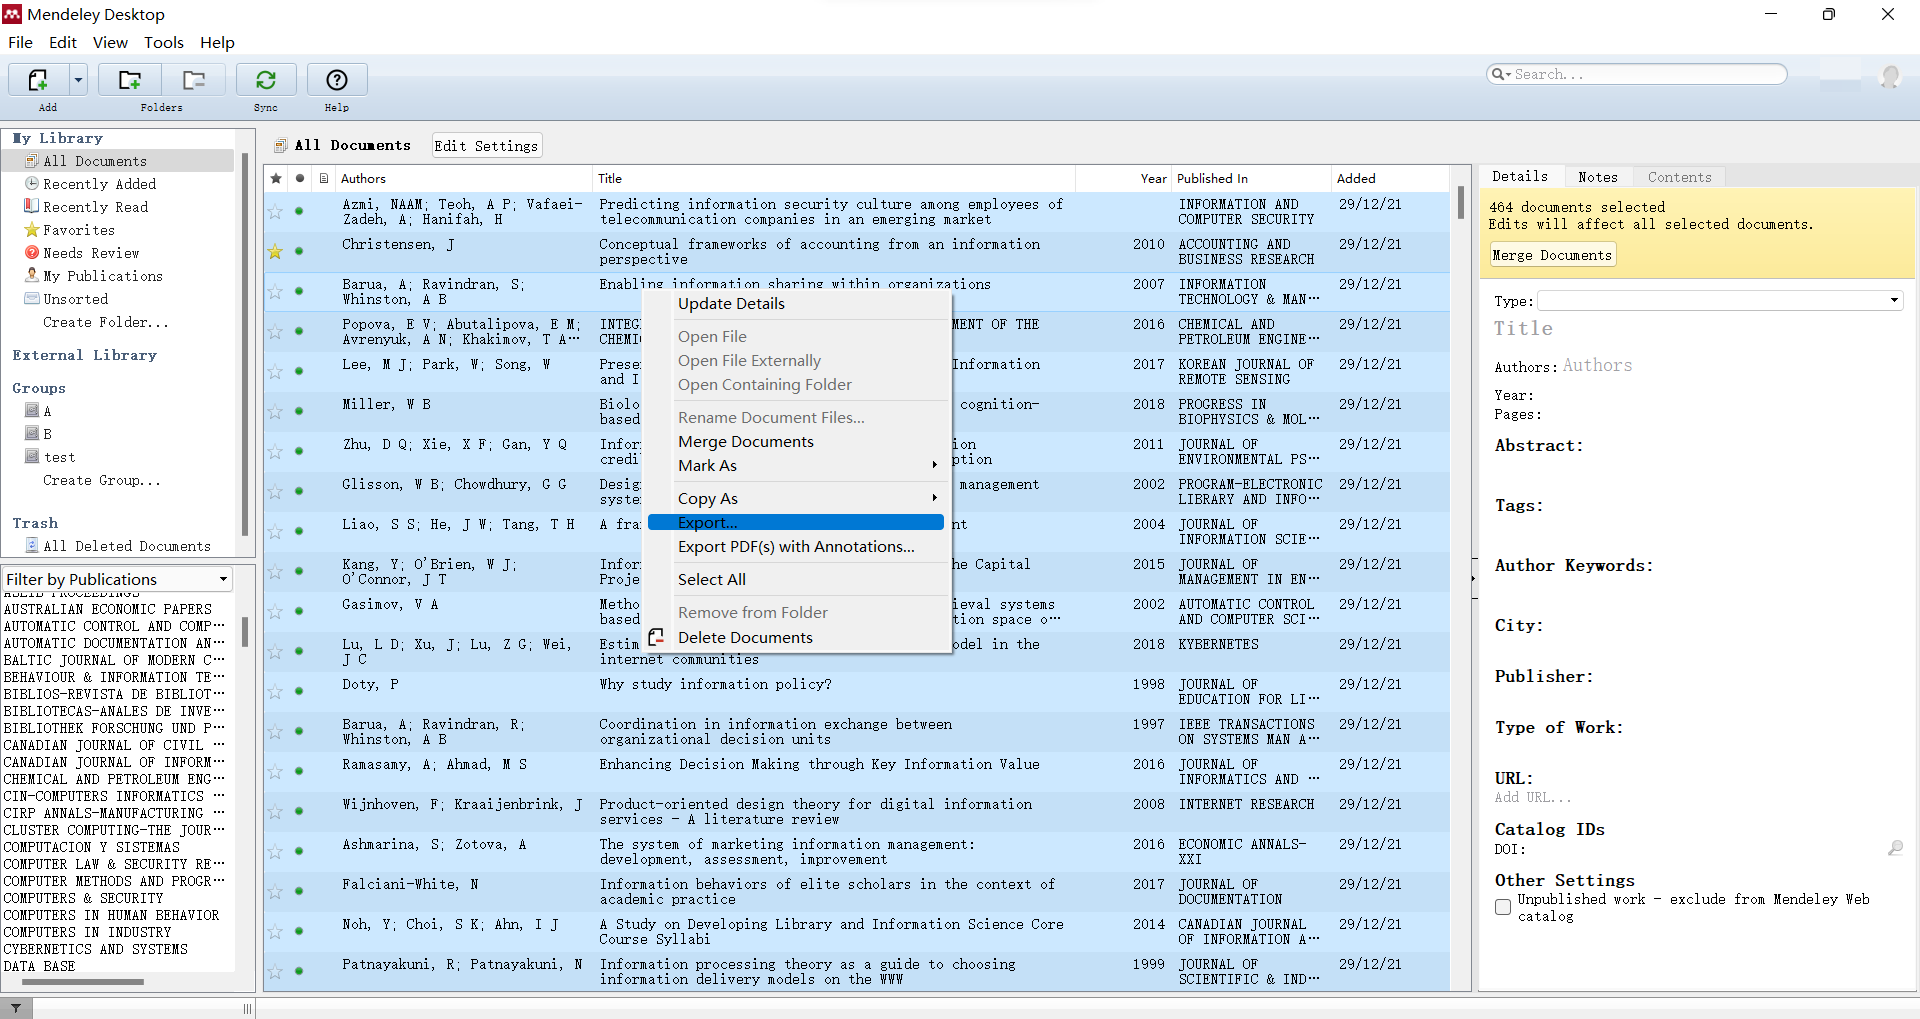1920x1019 pixels.
Task: Open Recently Added in library
Action: [x=99, y=184]
